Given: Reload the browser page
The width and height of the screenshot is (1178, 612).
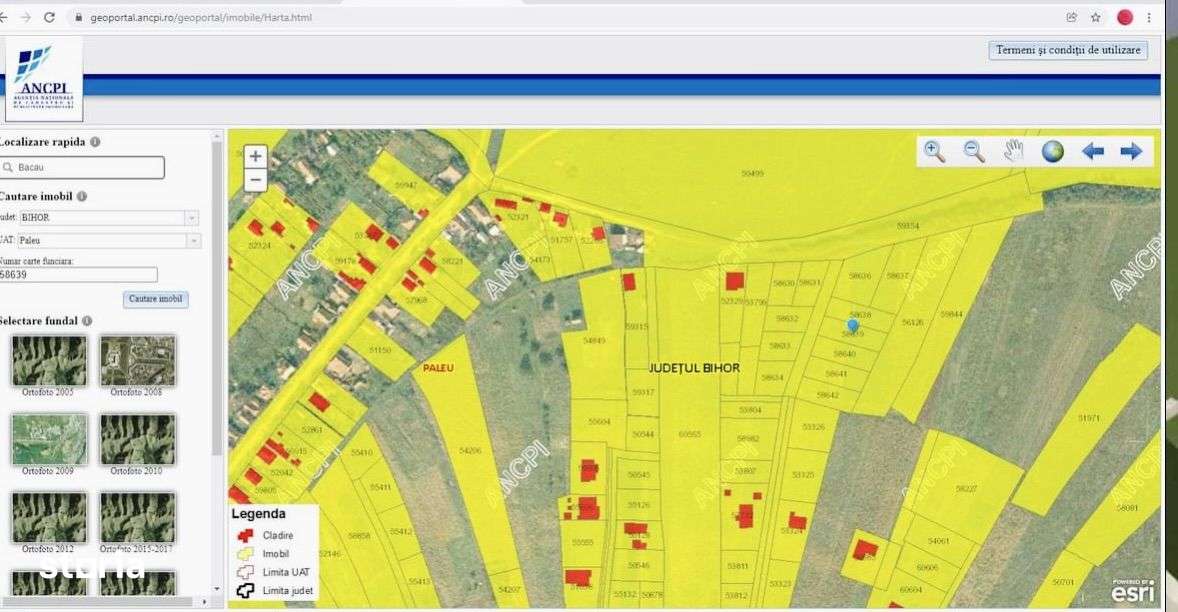Looking at the screenshot, I should pyautogui.click(x=50, y=17).
